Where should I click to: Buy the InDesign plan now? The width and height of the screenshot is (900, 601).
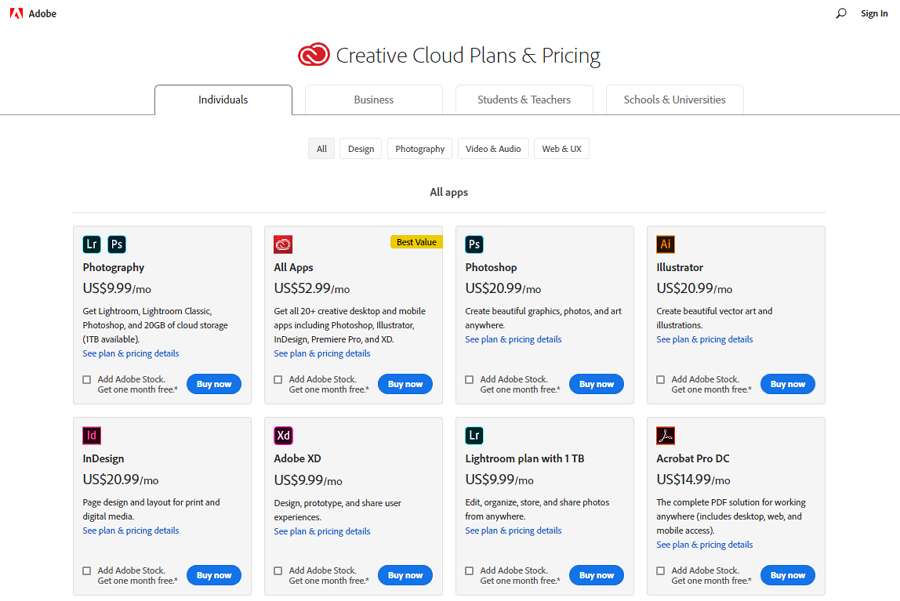point(214,575)
